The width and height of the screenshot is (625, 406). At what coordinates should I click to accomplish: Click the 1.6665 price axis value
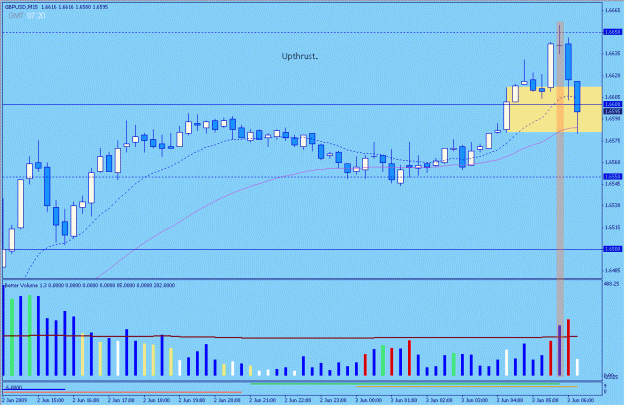pos(613,10)
